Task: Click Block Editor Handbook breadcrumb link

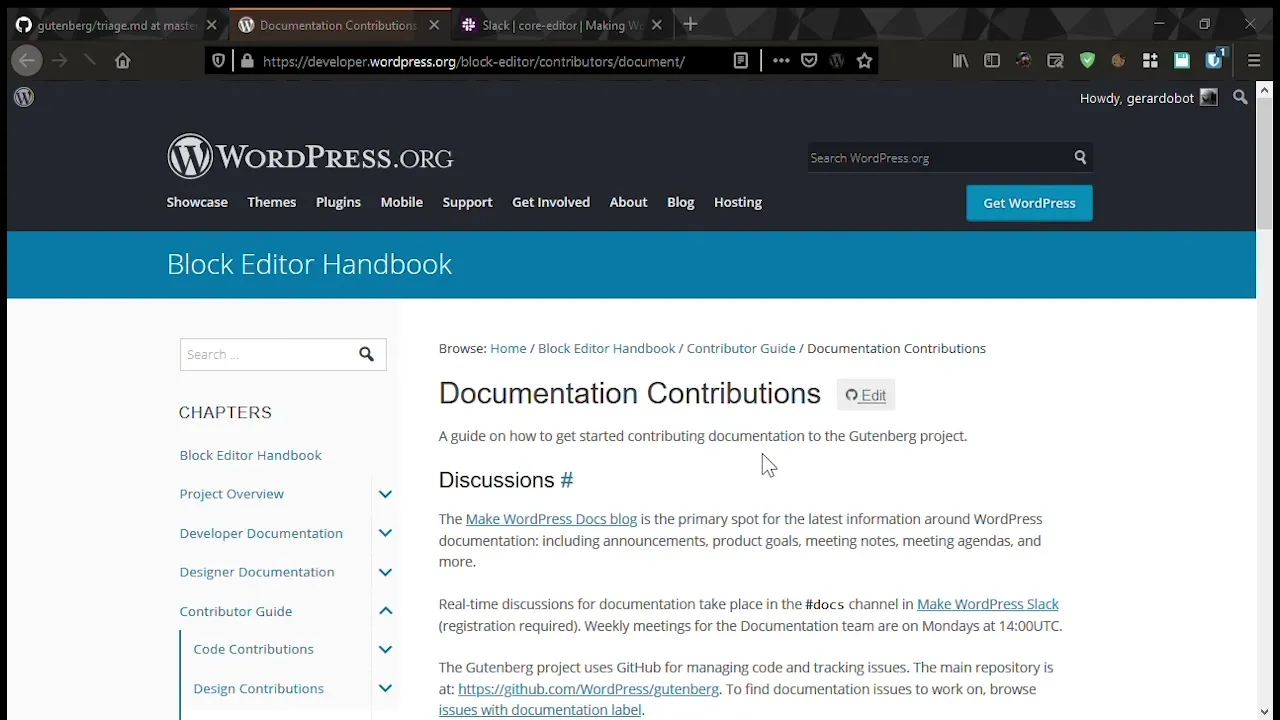Action: pos(607,348)
